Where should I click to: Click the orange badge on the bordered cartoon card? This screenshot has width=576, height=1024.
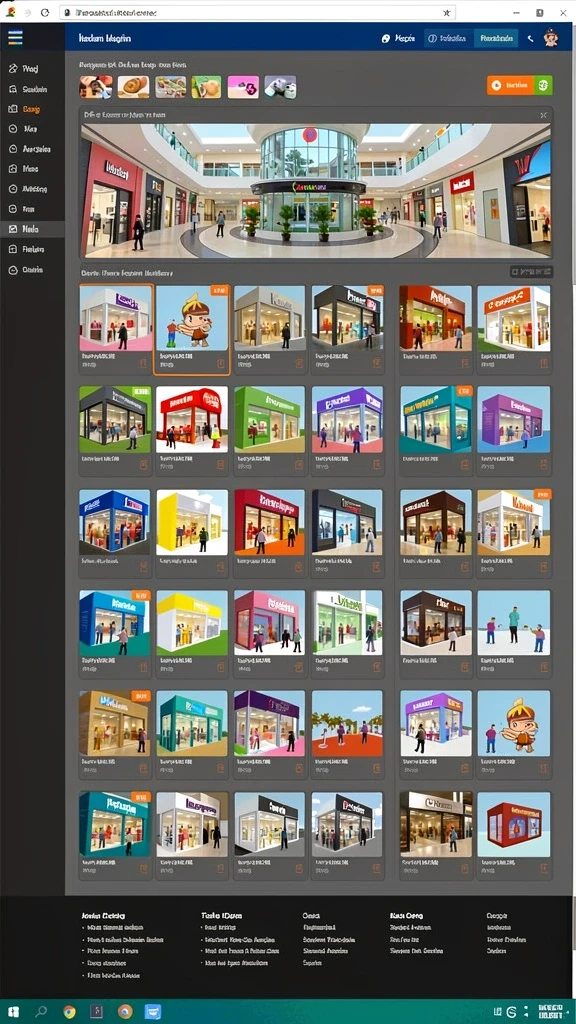click(x=219, y=290)
